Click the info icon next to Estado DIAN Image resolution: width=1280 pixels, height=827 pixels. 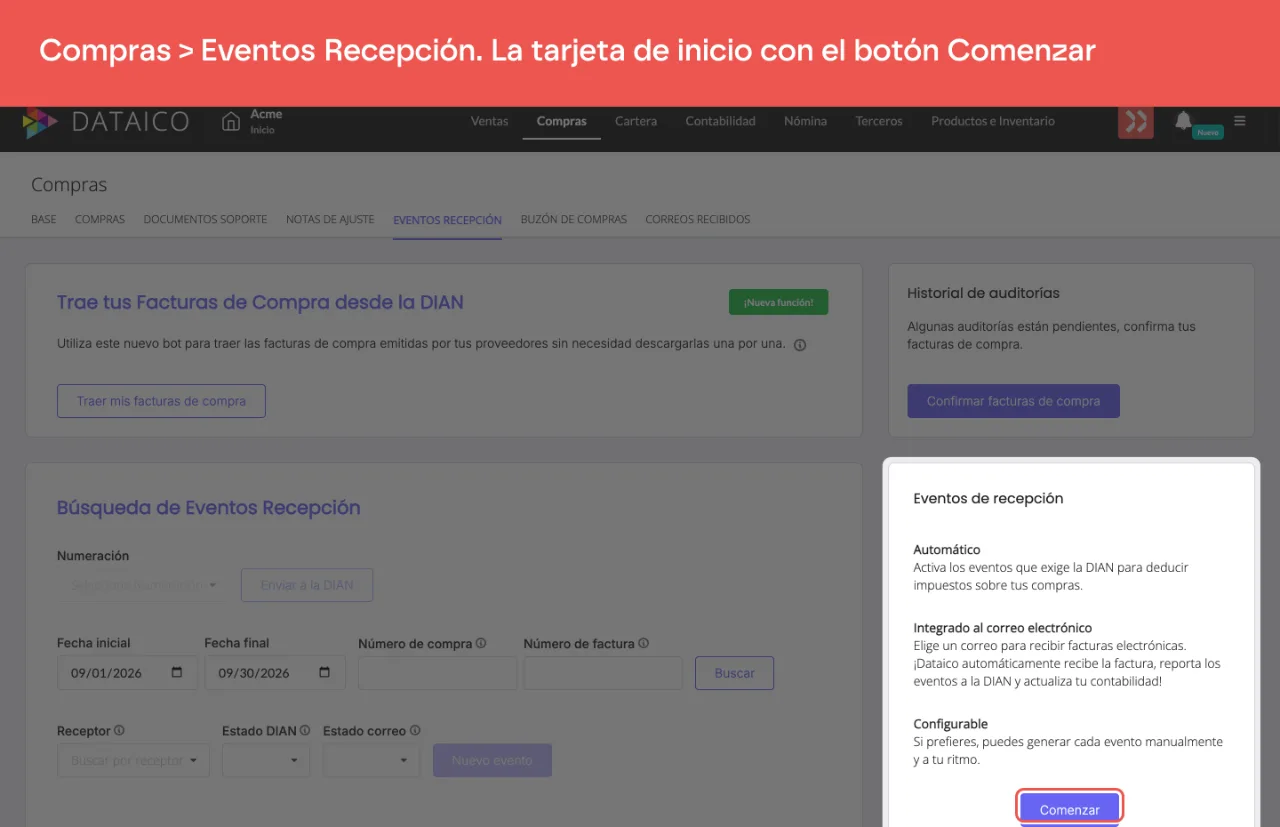tap(305, 731)
